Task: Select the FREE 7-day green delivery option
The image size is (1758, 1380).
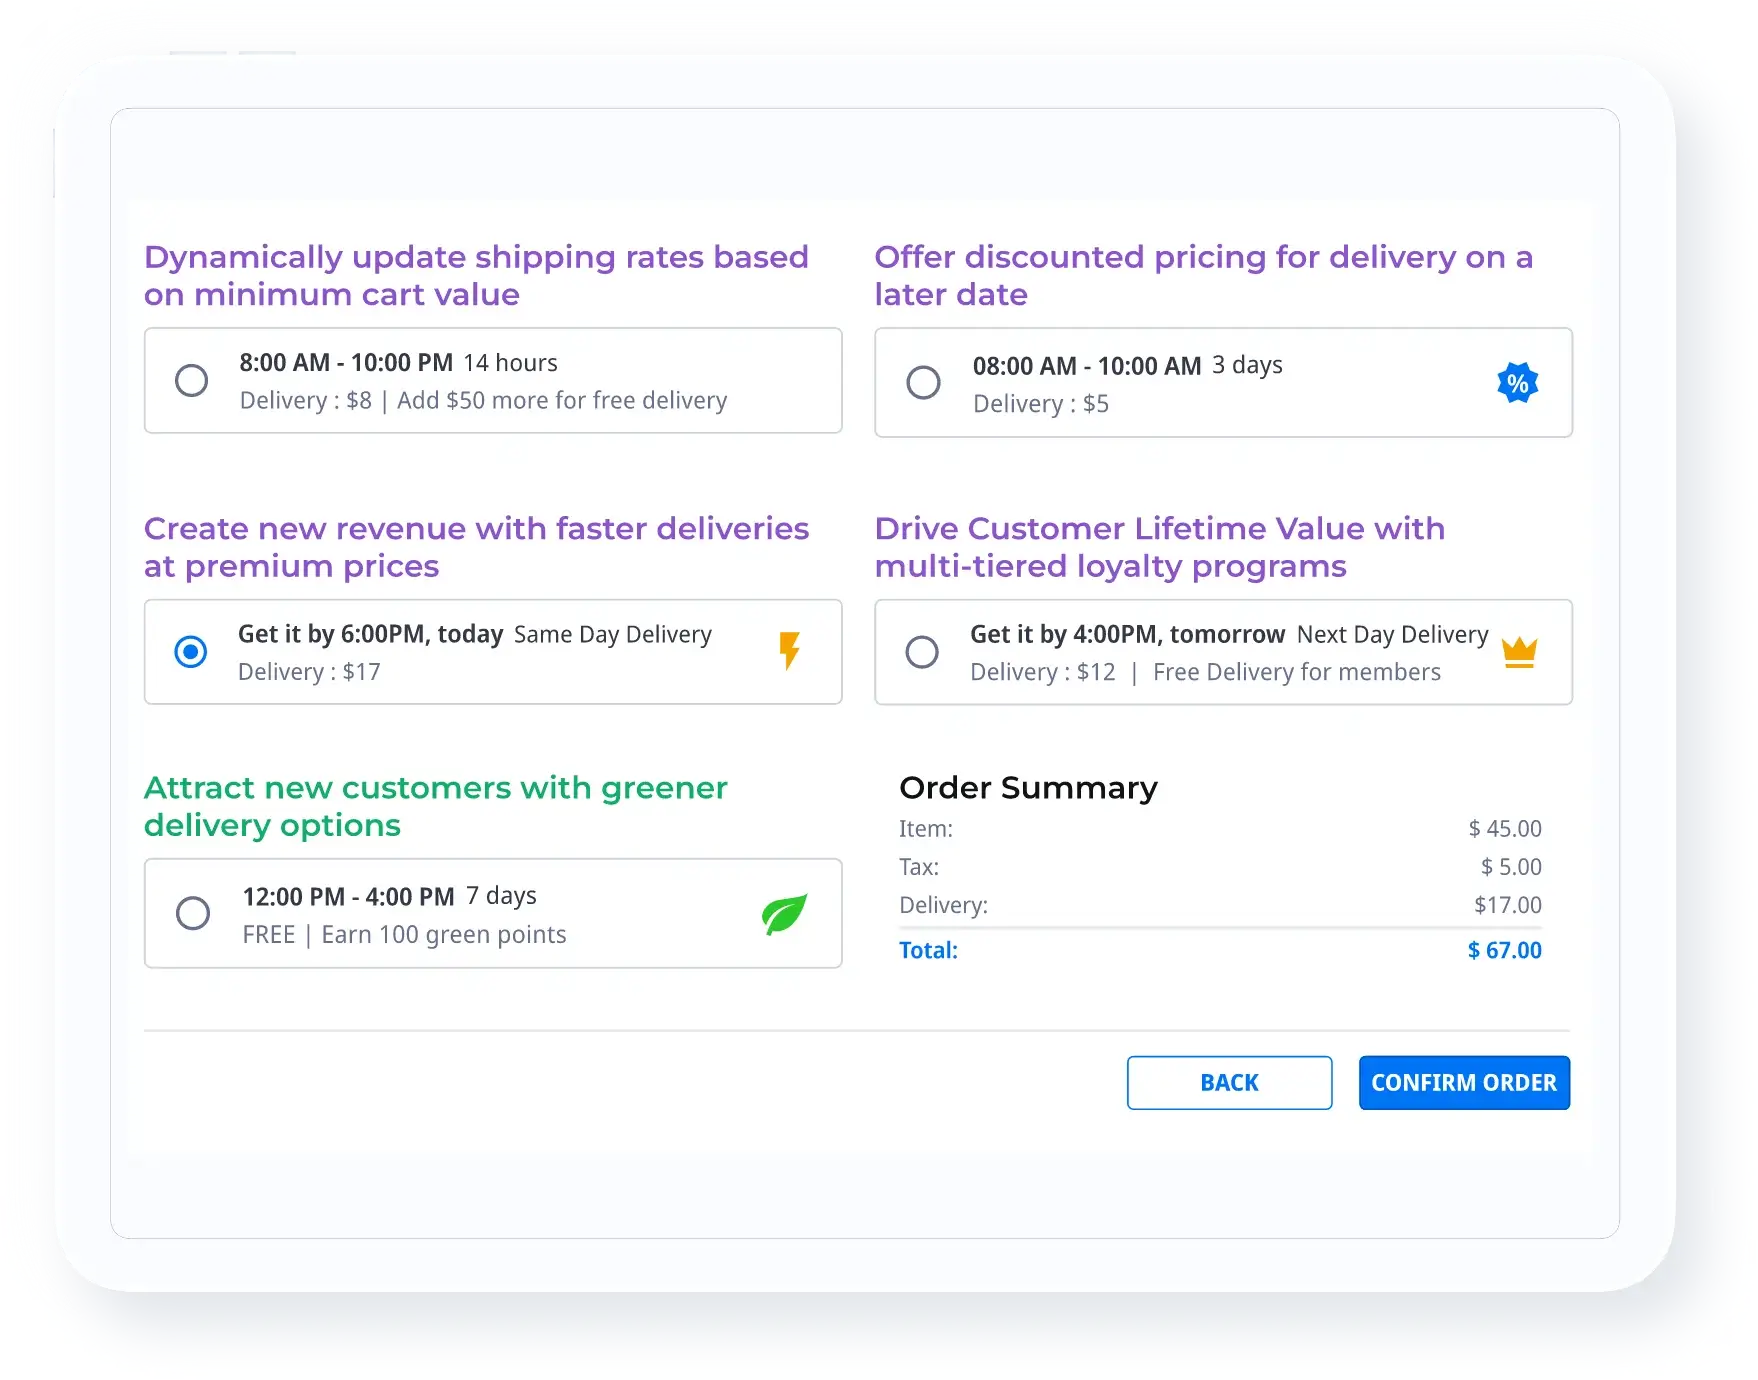Action: (x=192, y=913)
